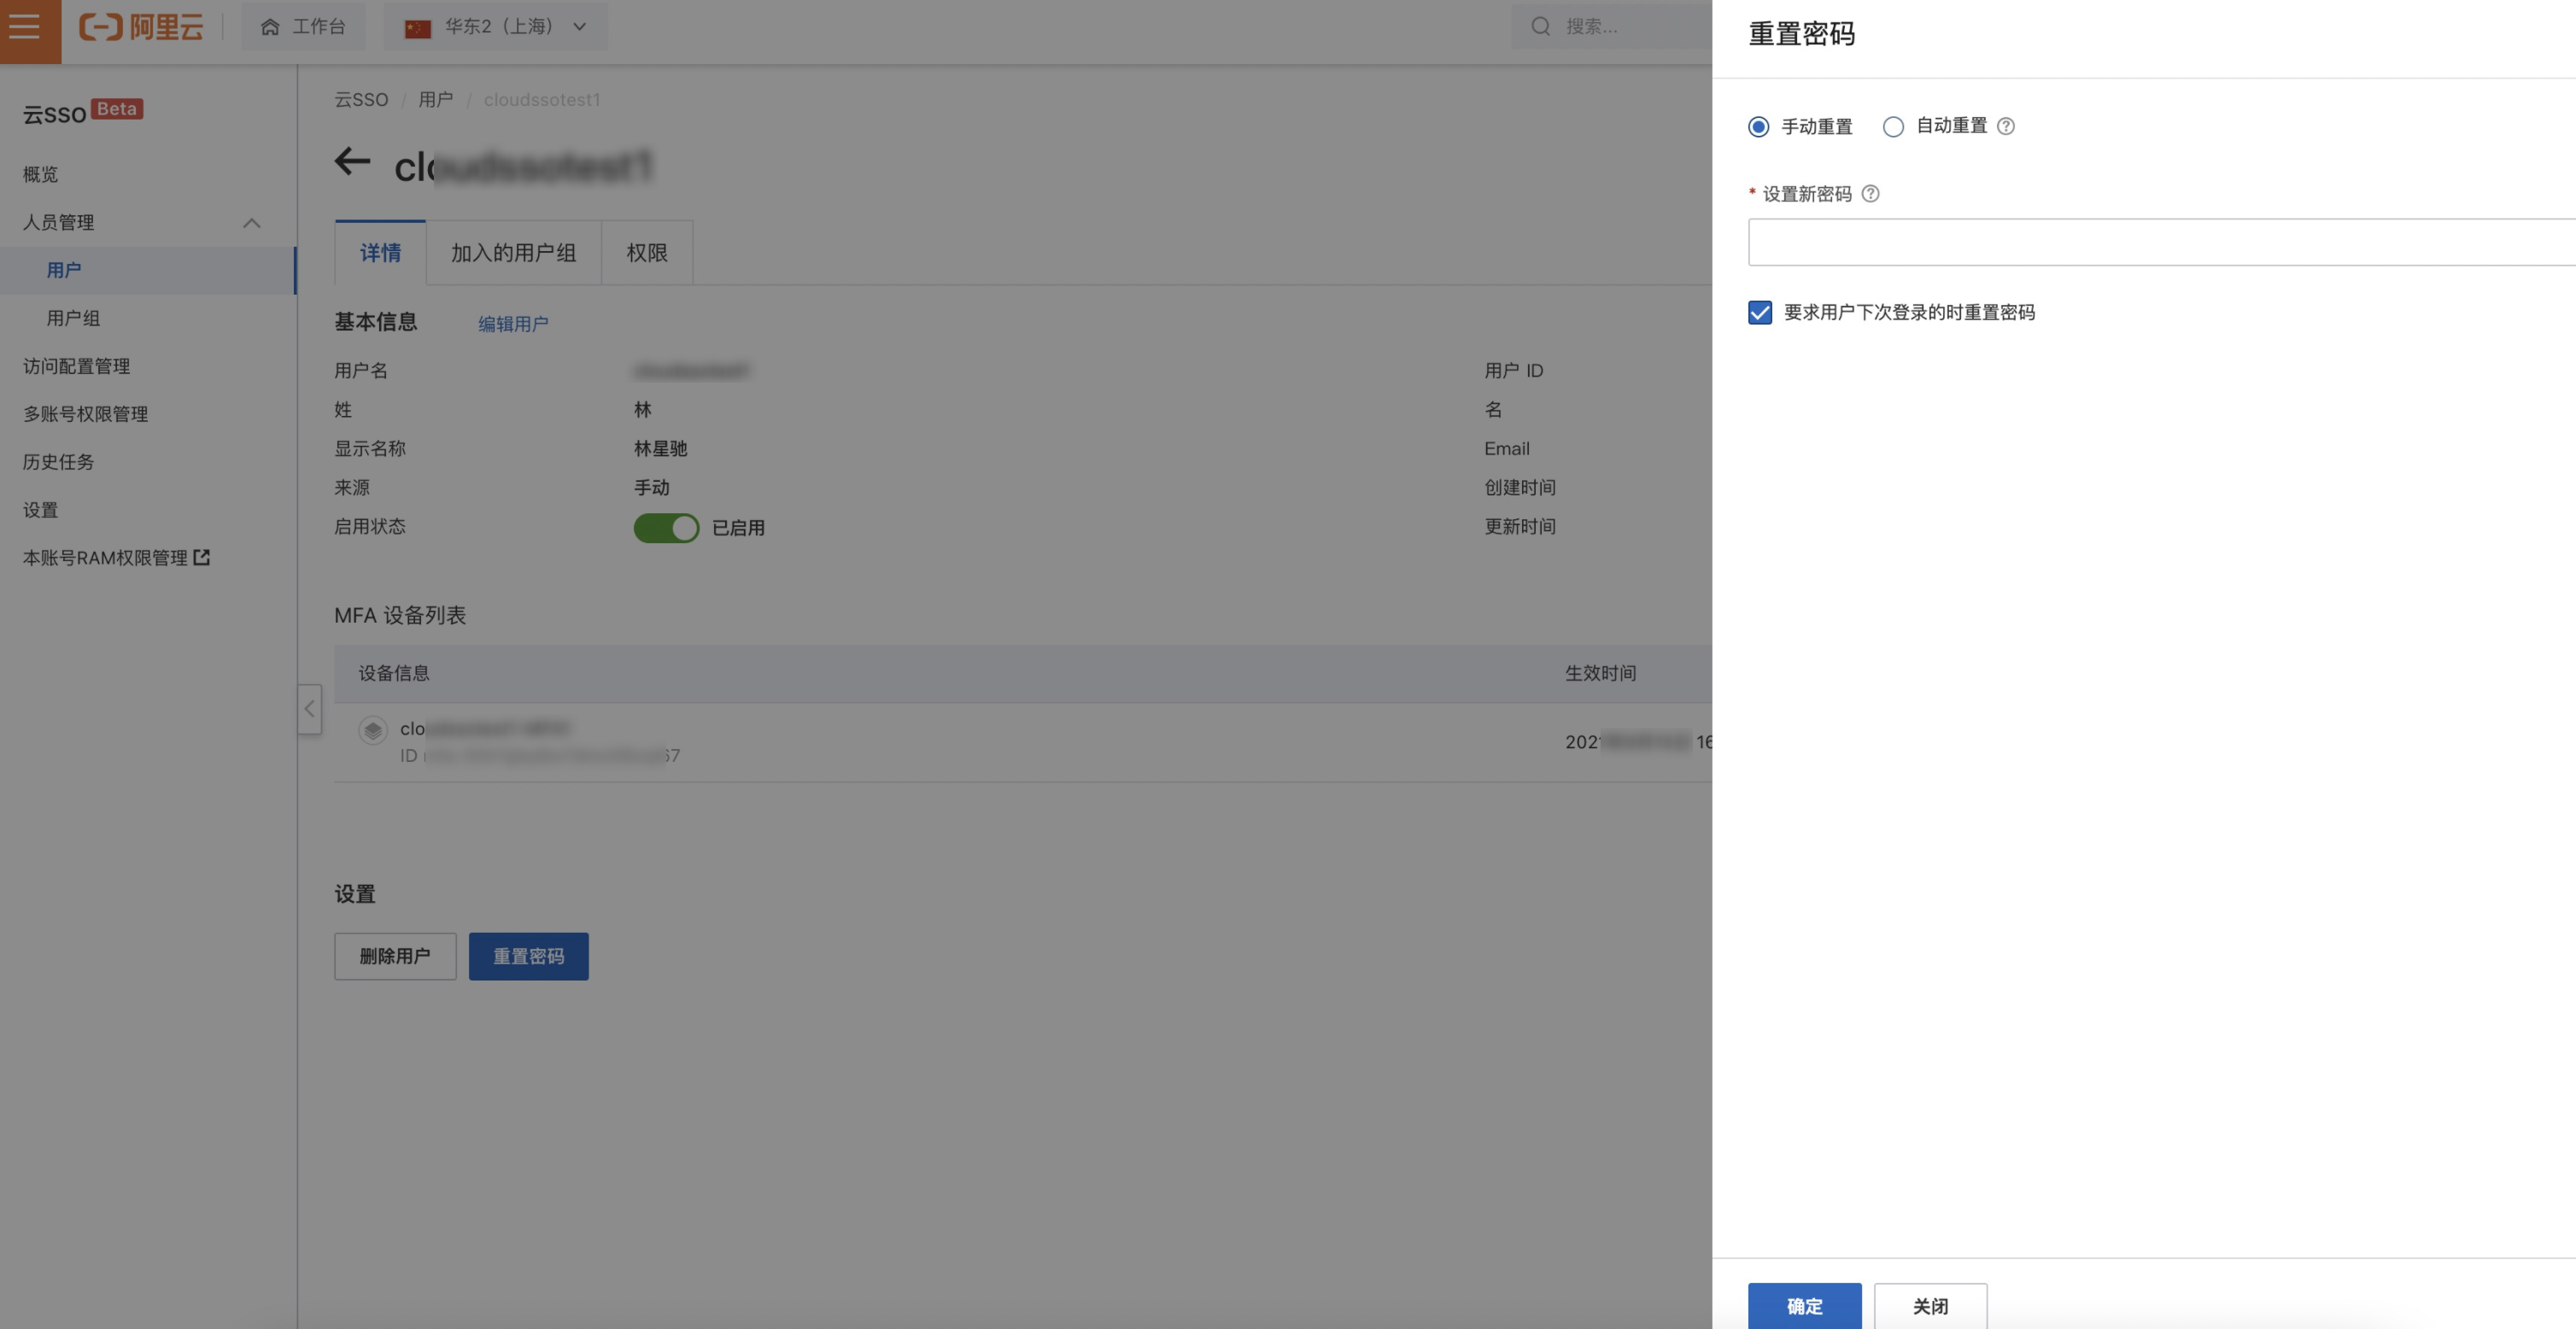Click the help icon next to 自动重置
The width and height of the screenshot is (2576, 1329).
click(2005, 126)
